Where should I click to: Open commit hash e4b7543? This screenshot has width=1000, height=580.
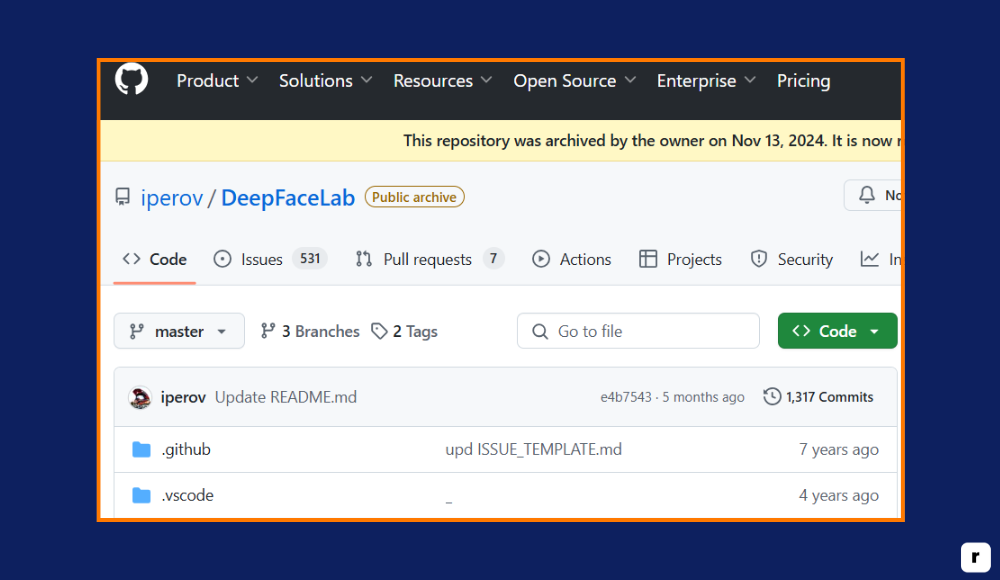[626, 398]
